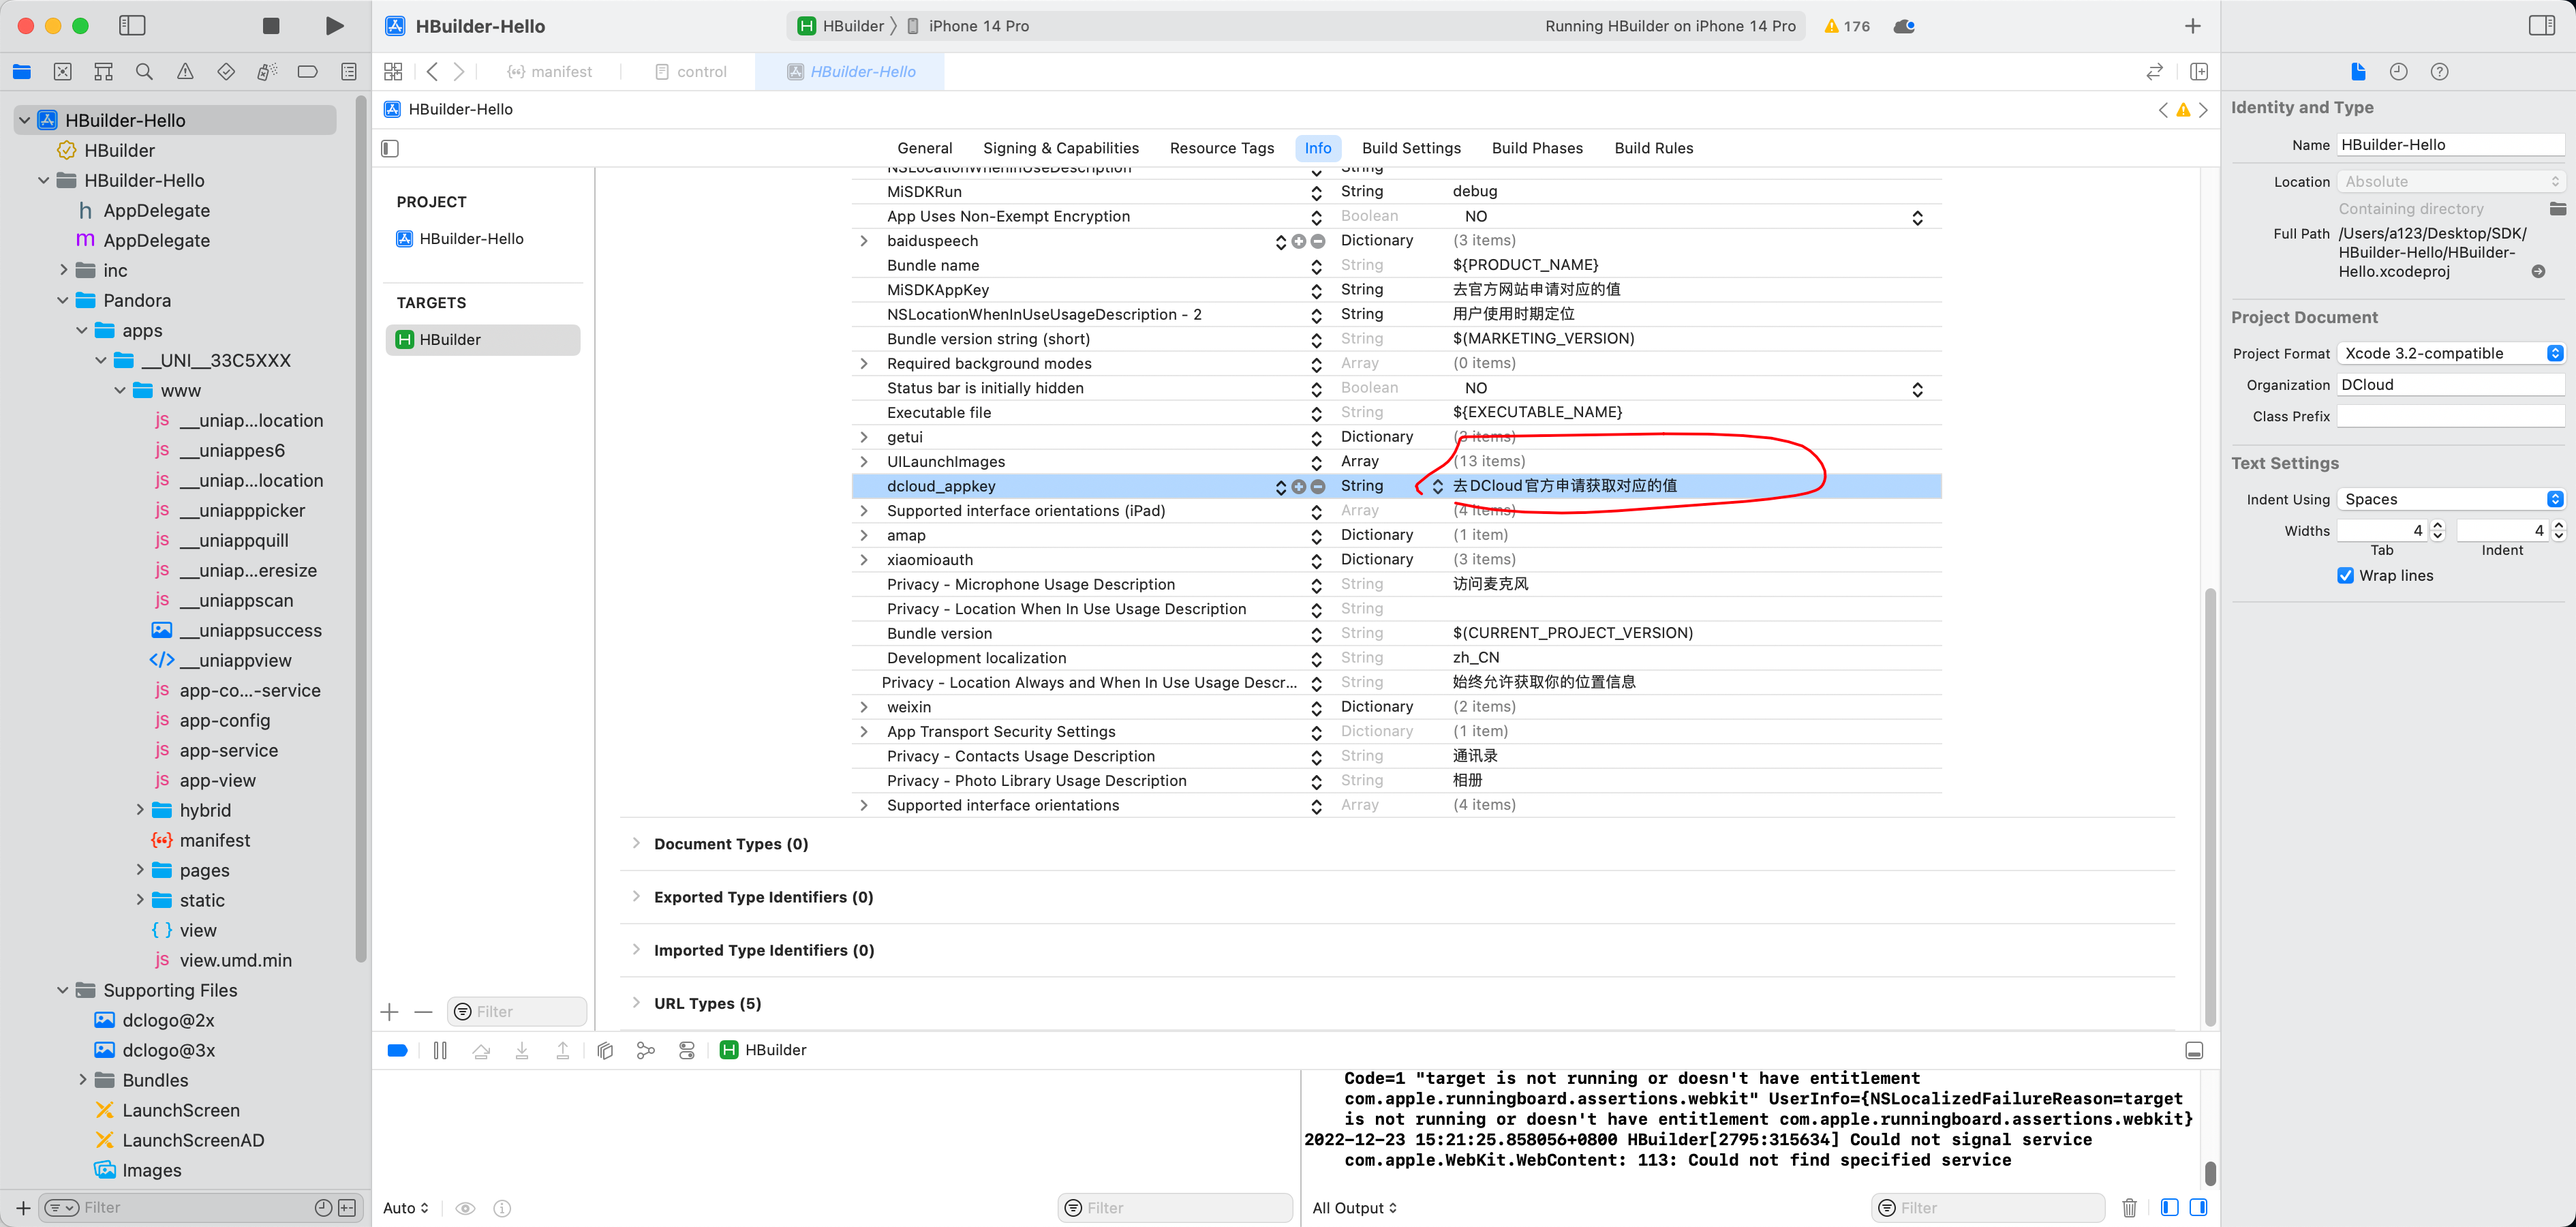Open the Find navigator magnifier icon
The width and height of the screenshot is (2576, 1227).
(144, 72)
